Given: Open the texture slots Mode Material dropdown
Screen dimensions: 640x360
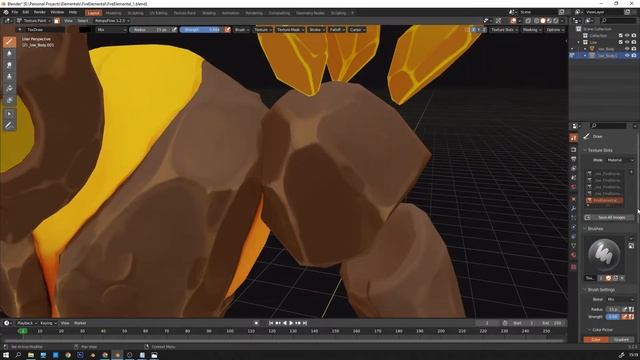Looking at the screenshot, I should pos(620,160).
